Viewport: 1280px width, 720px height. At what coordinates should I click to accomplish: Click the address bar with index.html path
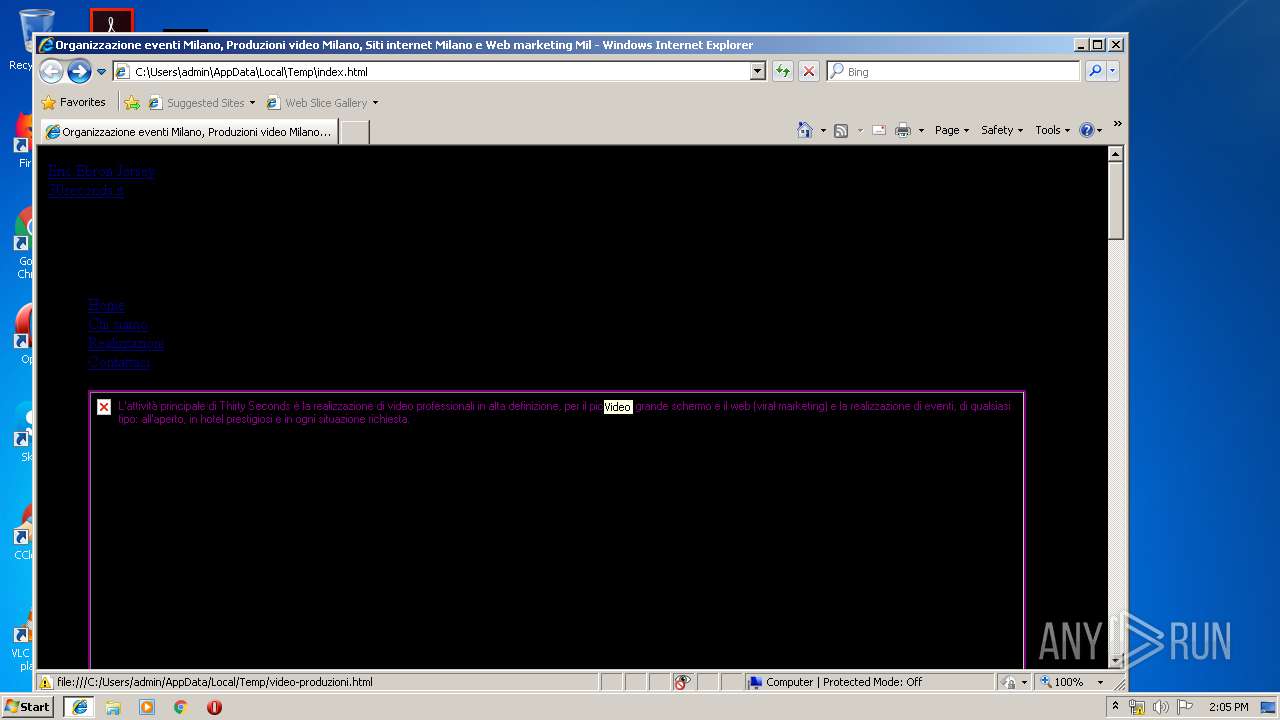[x=431, y=71]
